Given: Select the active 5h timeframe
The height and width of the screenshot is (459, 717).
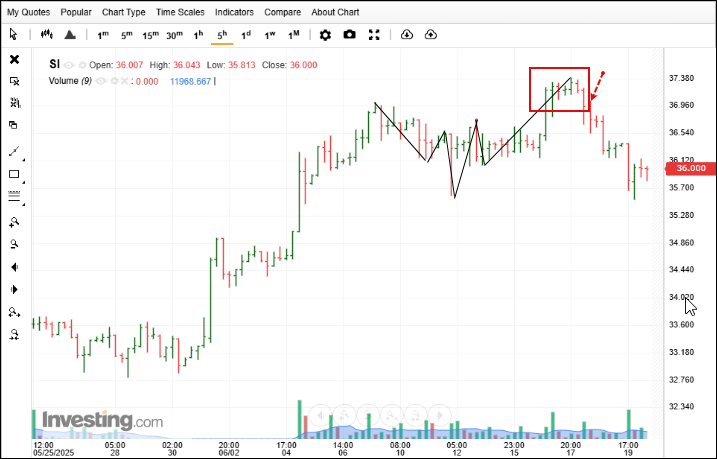Looking at the screenshot, I should point(222,35).
